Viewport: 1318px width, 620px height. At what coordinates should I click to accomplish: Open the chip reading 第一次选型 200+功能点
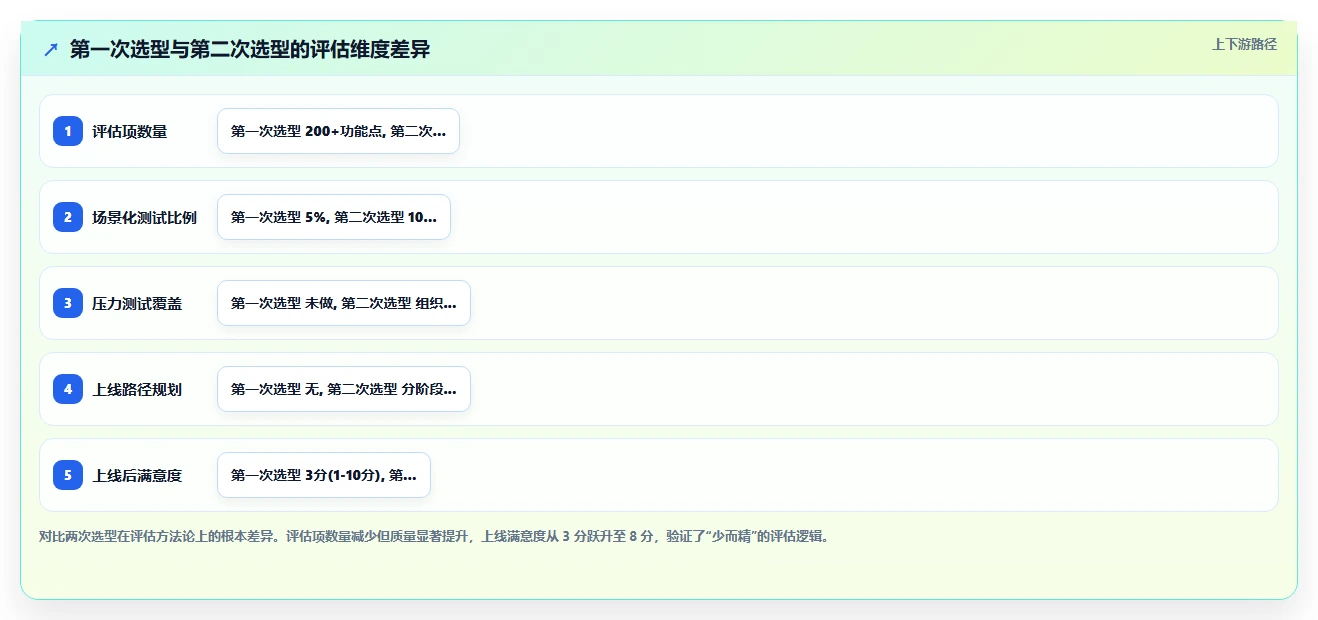(x=338, y=131)
